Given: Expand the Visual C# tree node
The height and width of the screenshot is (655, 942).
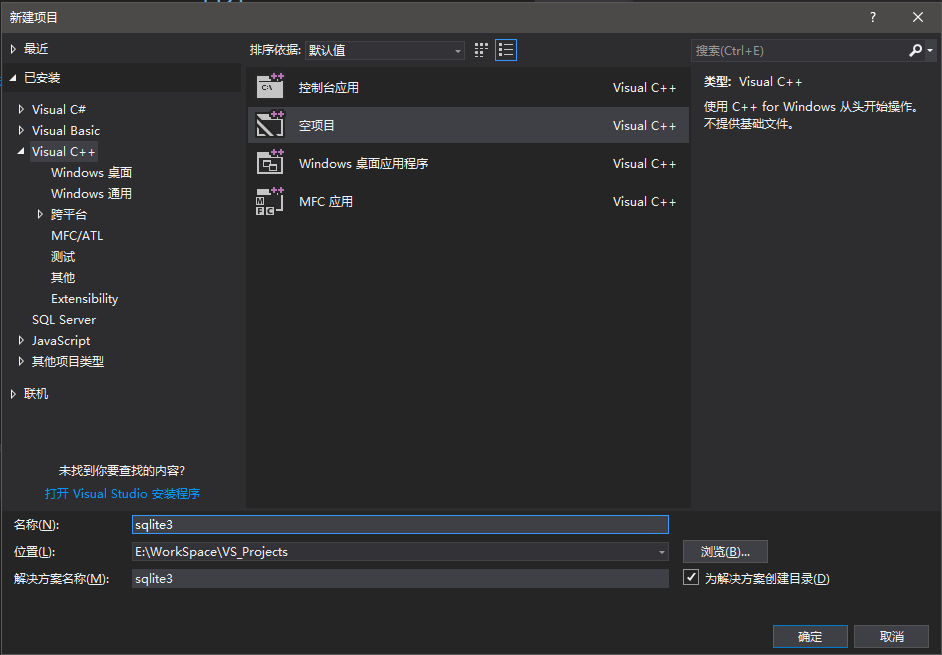Looking at the screenshot, I should click(x=21, y=110).
